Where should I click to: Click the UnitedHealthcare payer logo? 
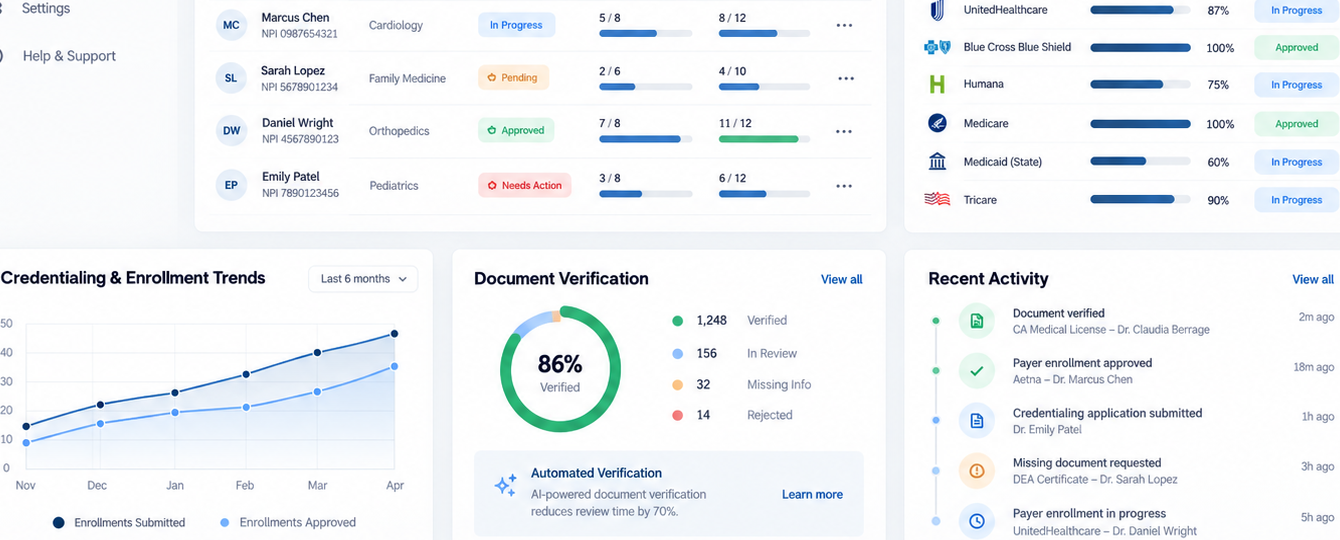point(937,10)
